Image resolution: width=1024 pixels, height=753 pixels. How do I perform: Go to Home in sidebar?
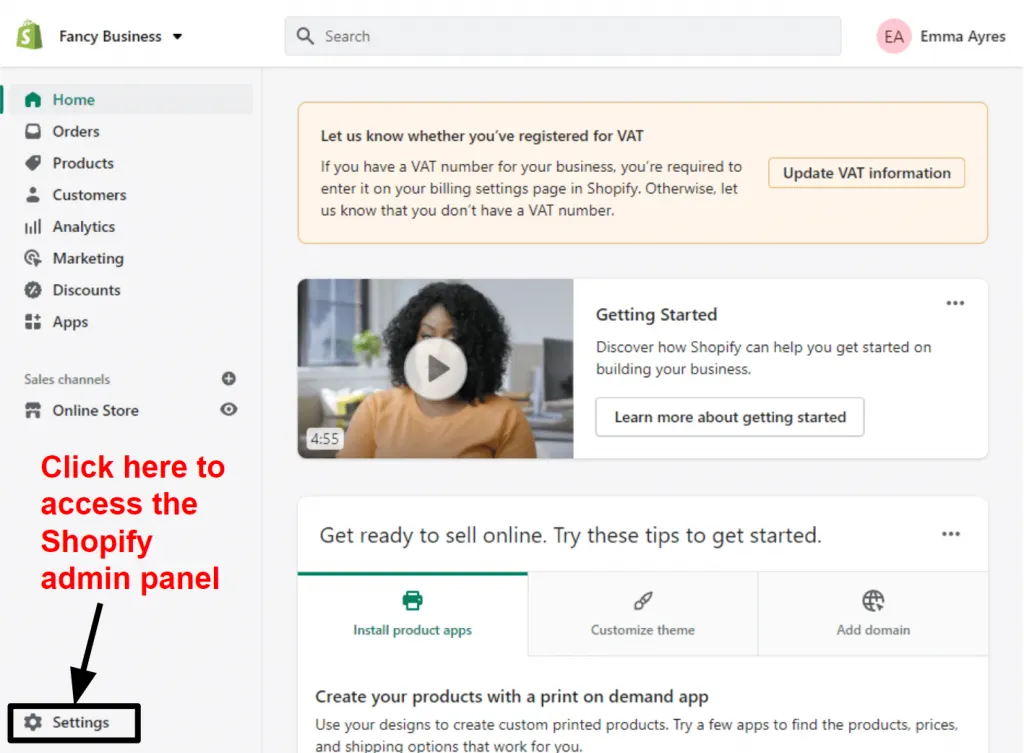[129, 99]
